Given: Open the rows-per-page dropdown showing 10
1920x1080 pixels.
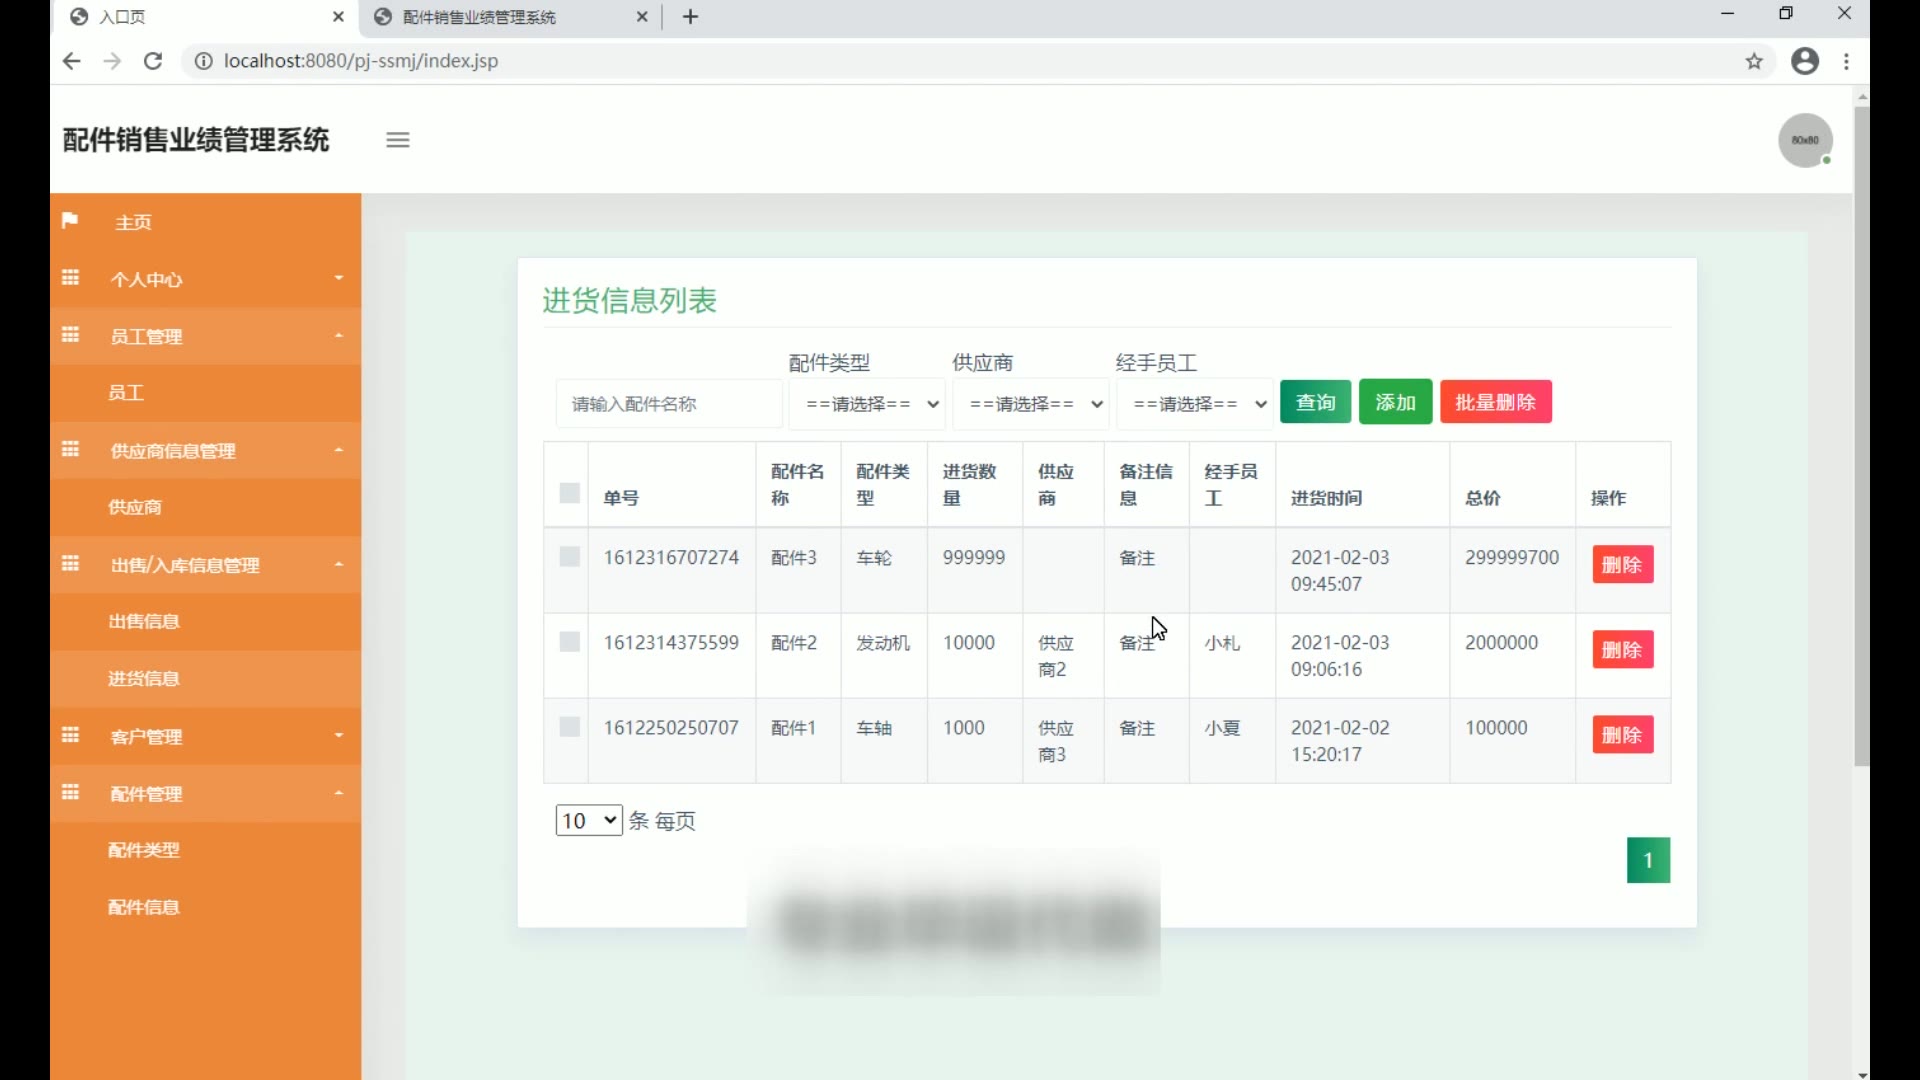Looking at the screenshot, I should (589, 821).
